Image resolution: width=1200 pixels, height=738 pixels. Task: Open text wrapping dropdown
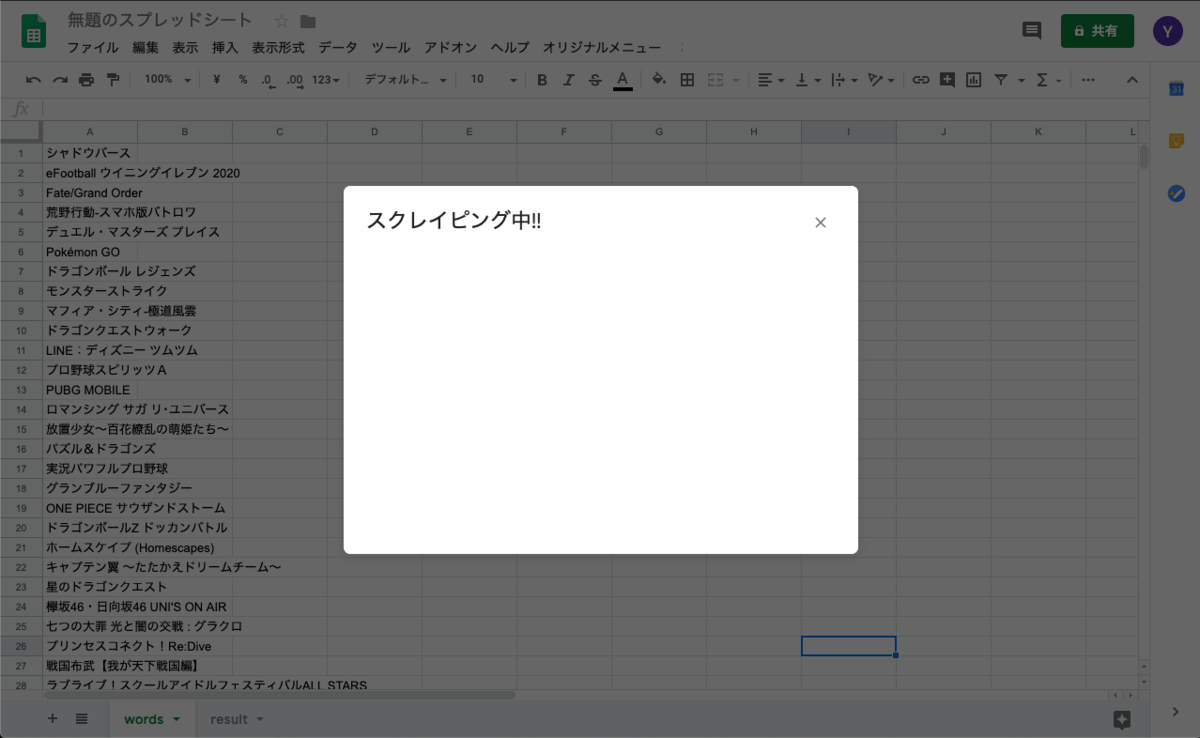tap(844, 80)
